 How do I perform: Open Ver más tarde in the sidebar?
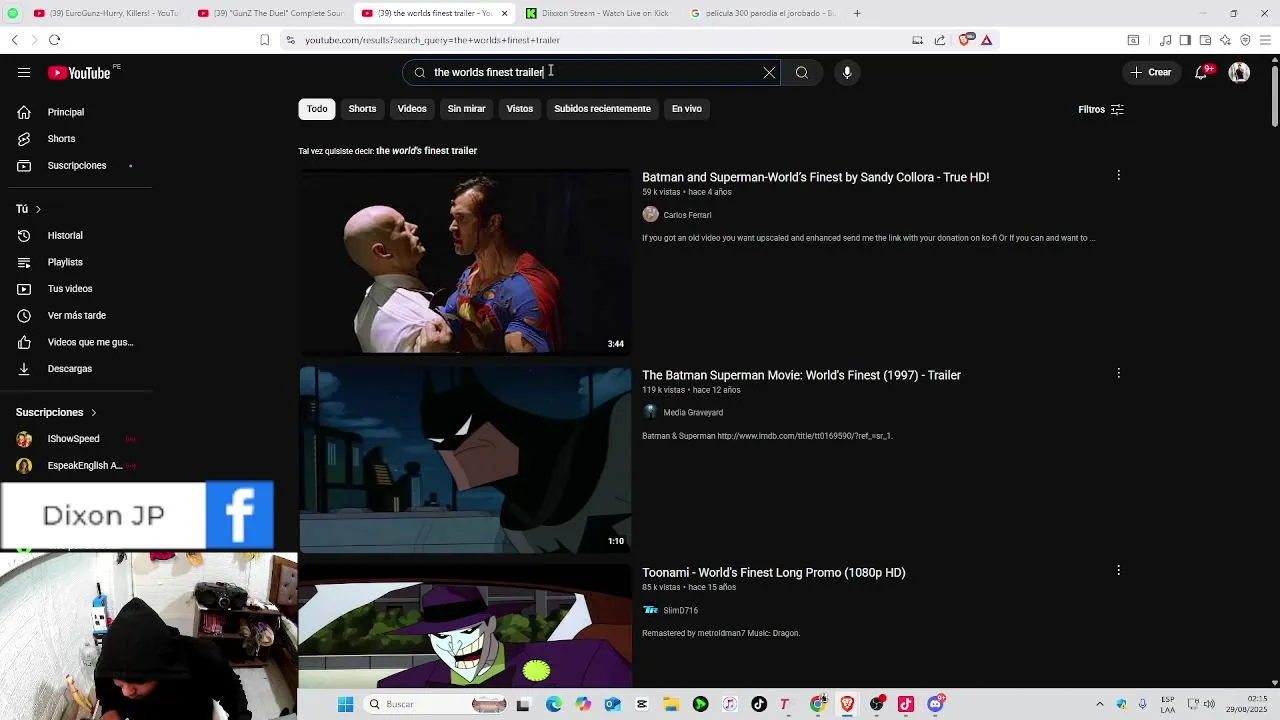tap(76, 316)
